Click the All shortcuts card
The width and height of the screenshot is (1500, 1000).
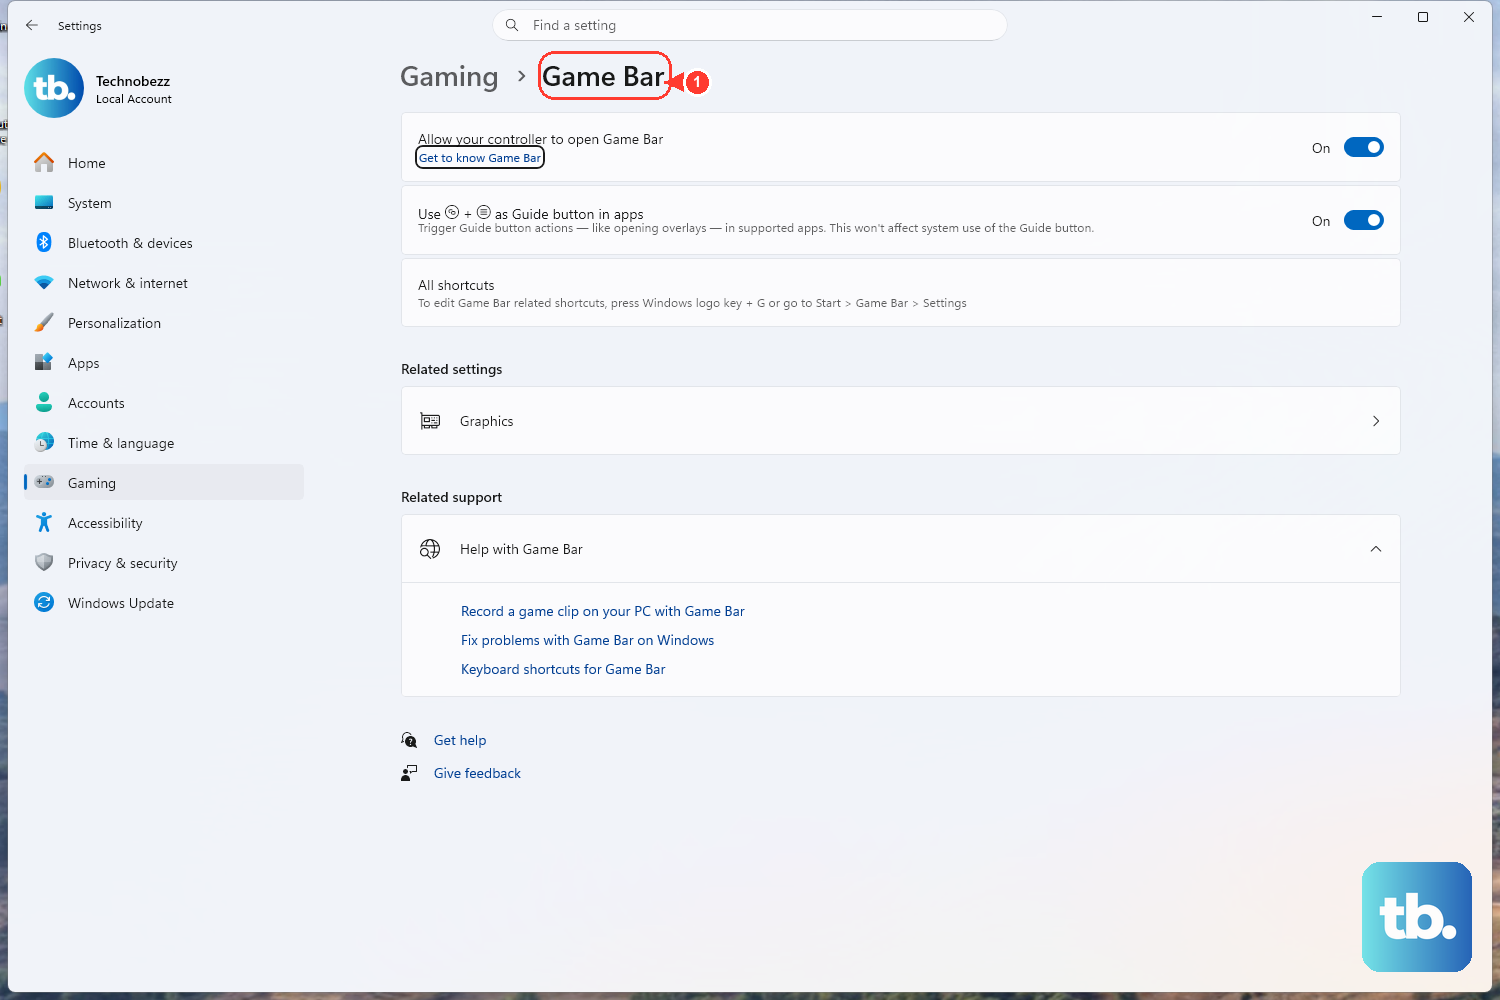pos(900,293)
